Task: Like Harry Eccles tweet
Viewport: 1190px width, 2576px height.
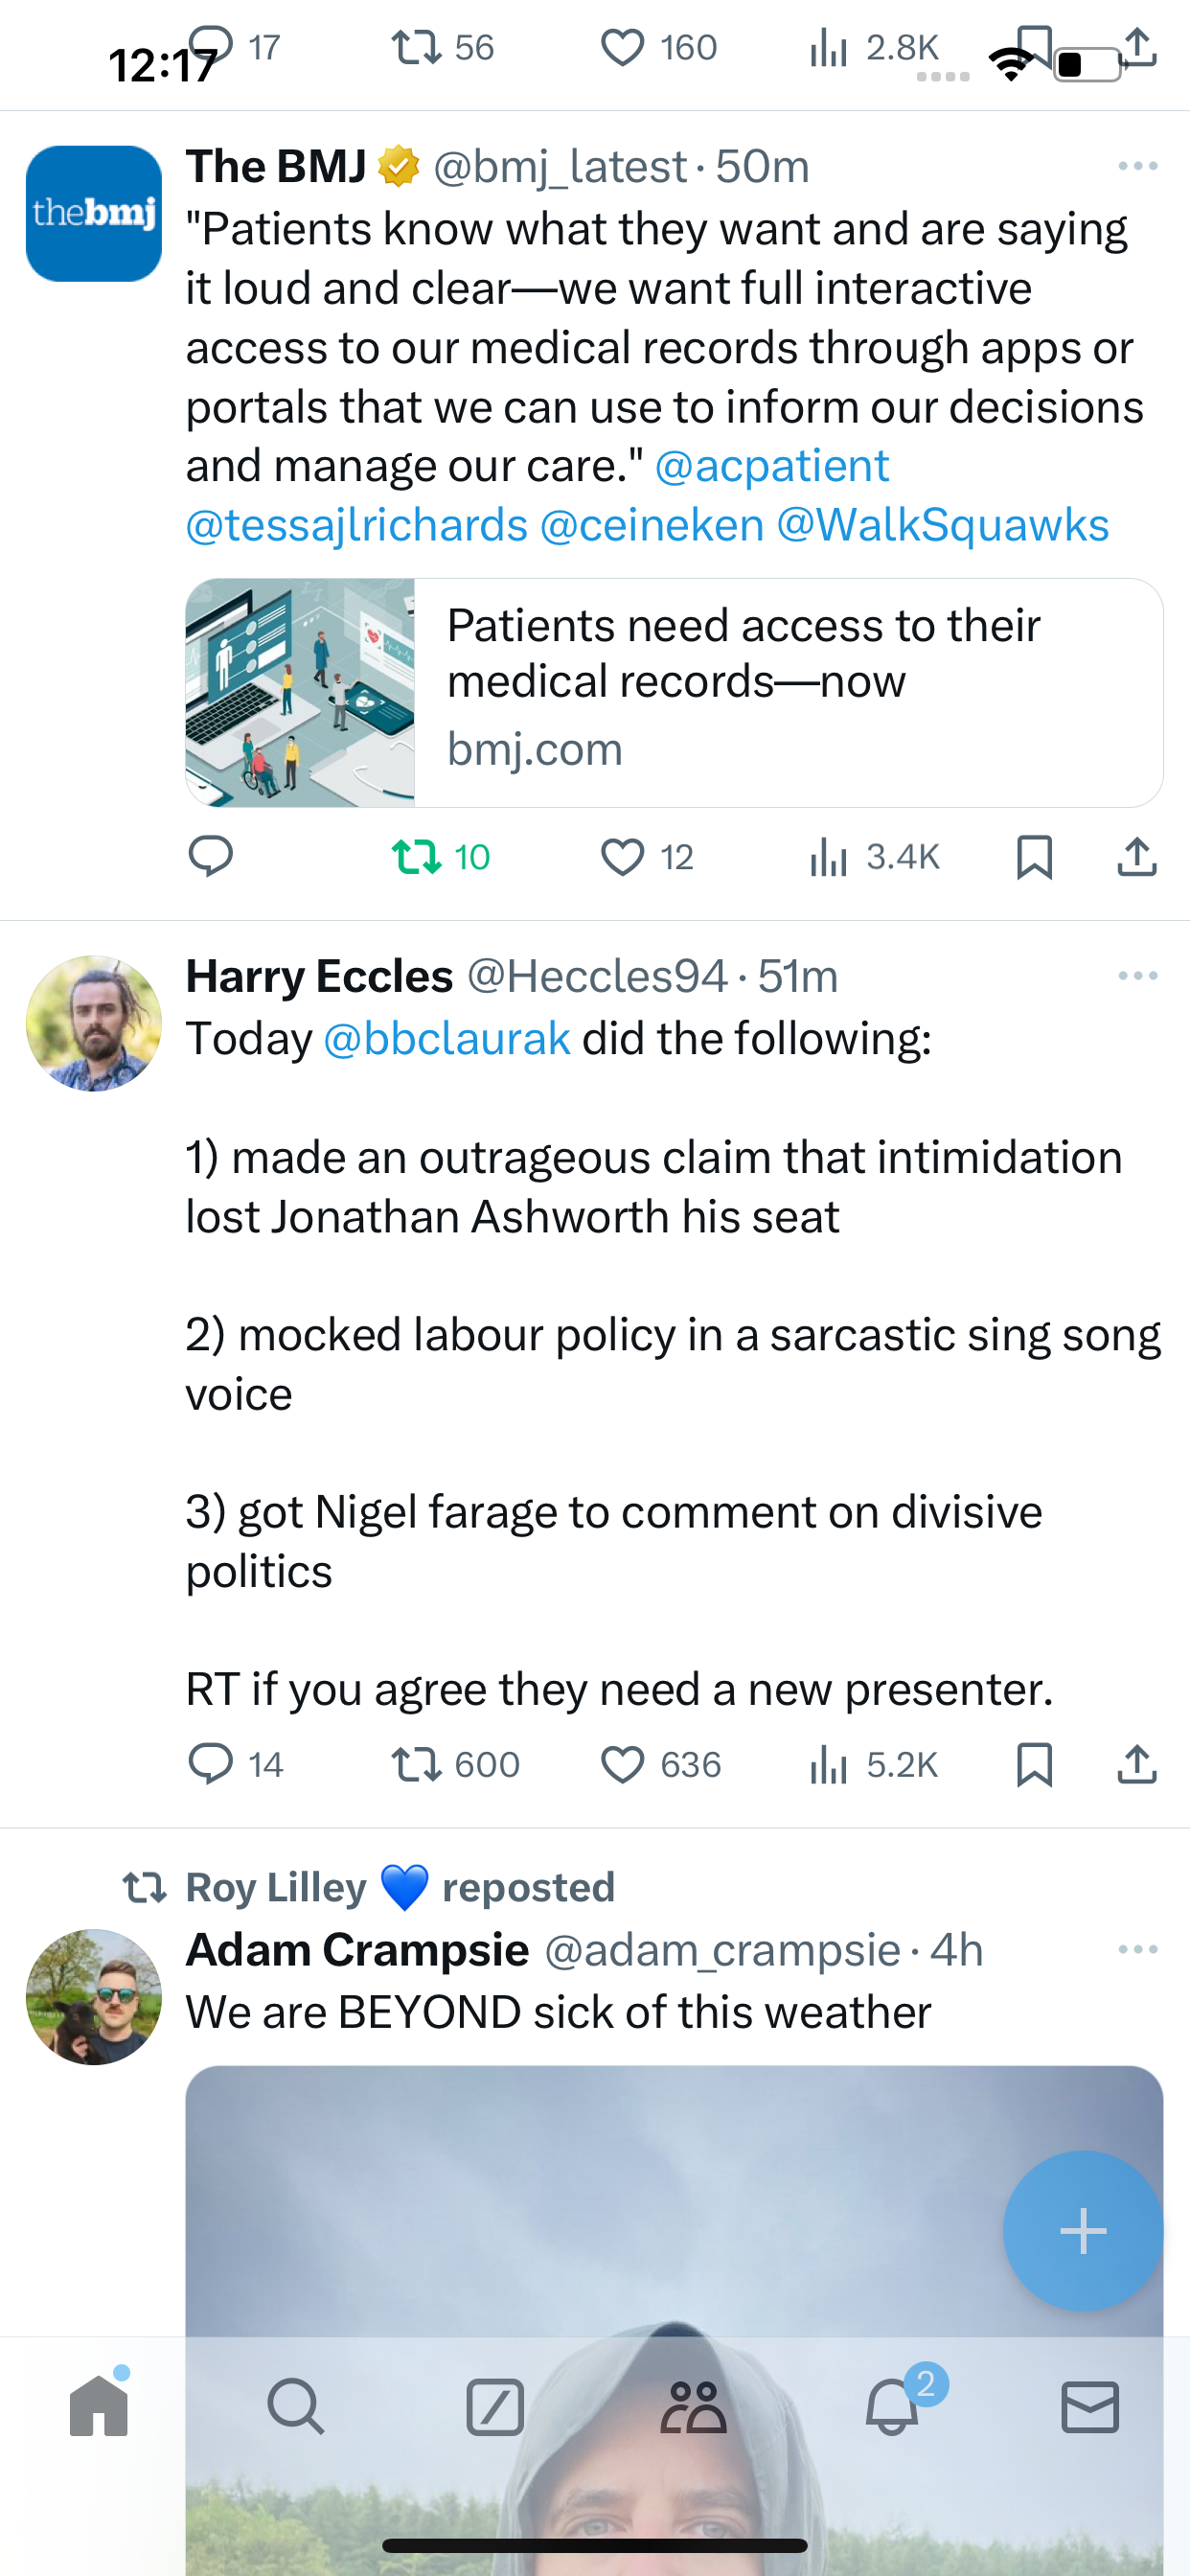Action: [x=622, y=1764]
